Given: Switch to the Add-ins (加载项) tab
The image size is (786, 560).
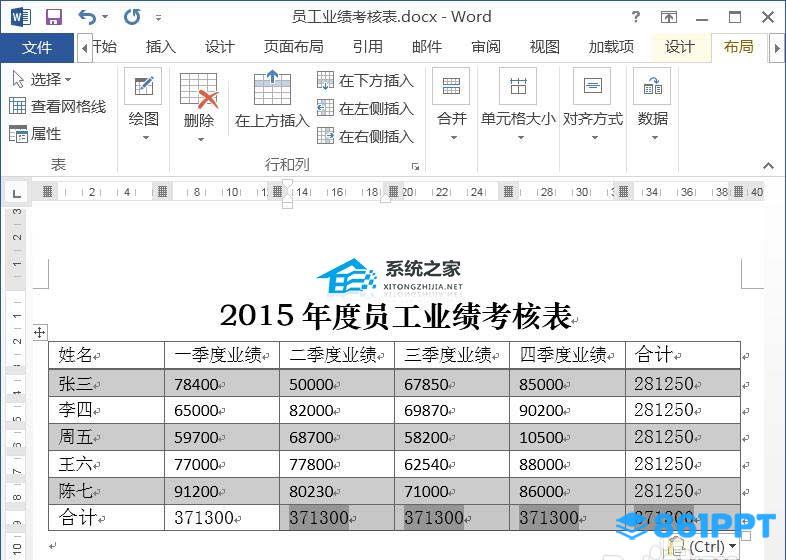Looking at the screenshot, I should pyautogui.click(x=611, y=47).
